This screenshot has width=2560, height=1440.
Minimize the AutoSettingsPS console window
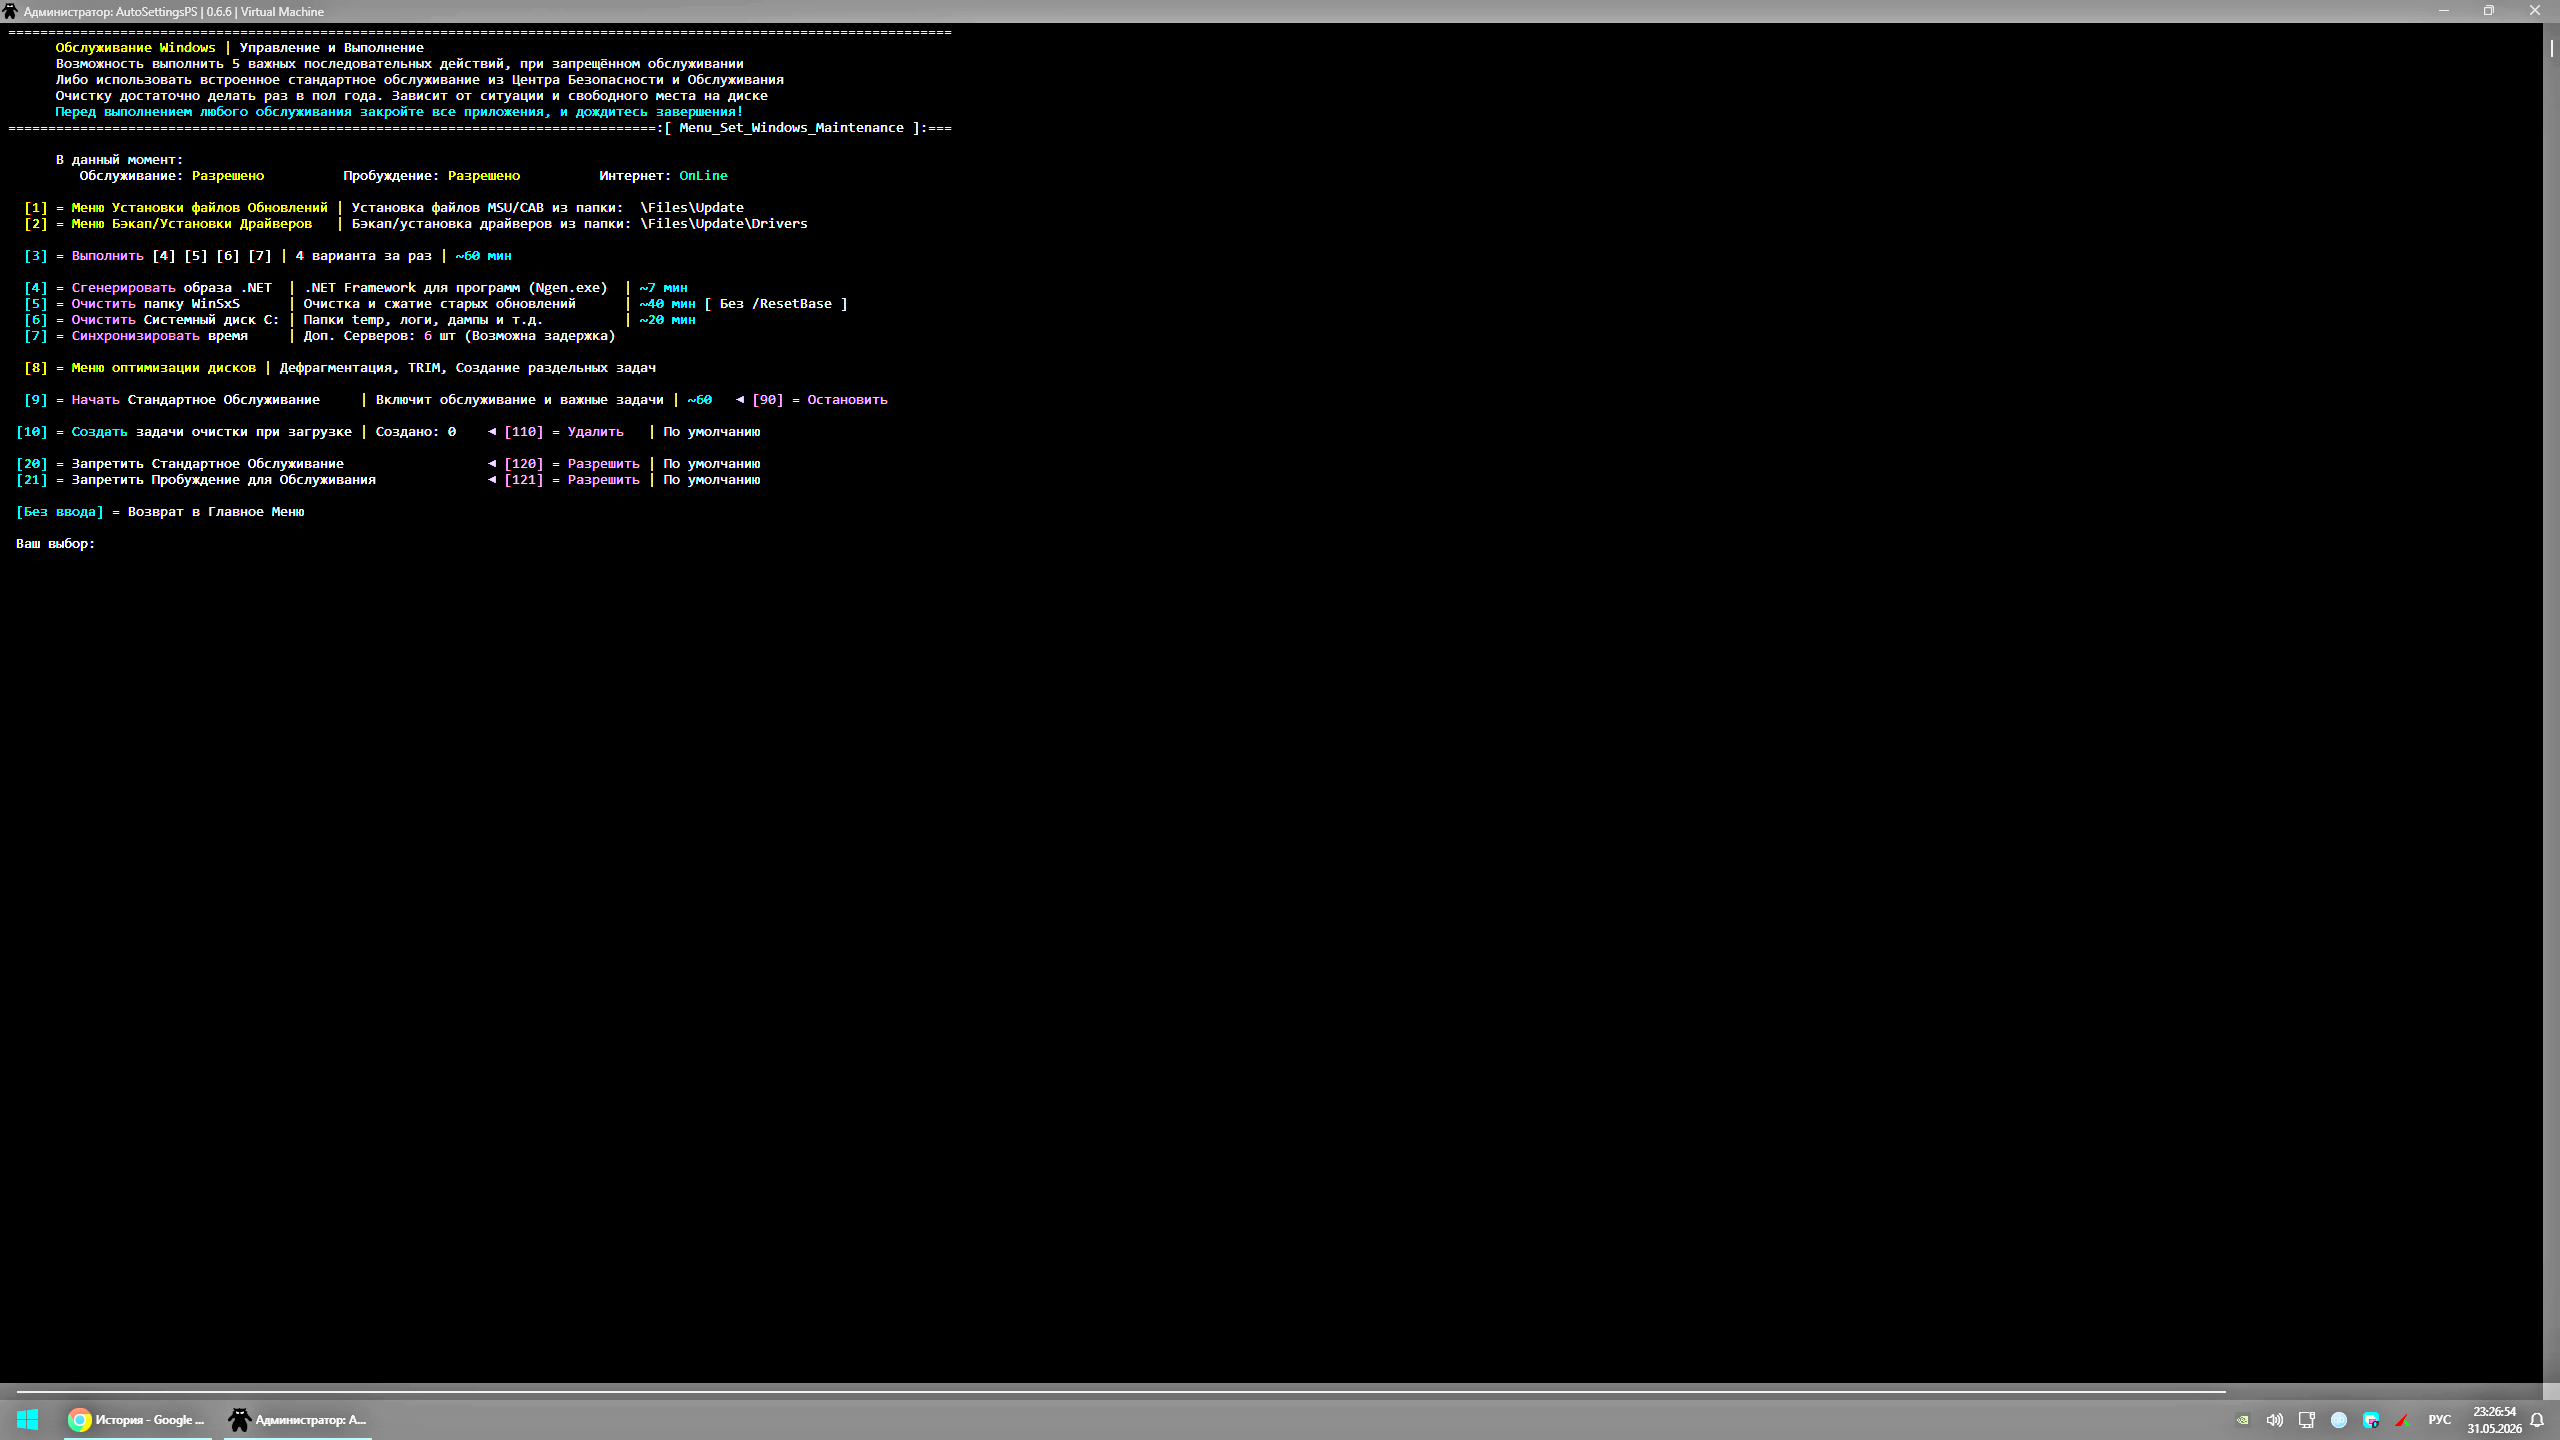[x=2443, y=11]
